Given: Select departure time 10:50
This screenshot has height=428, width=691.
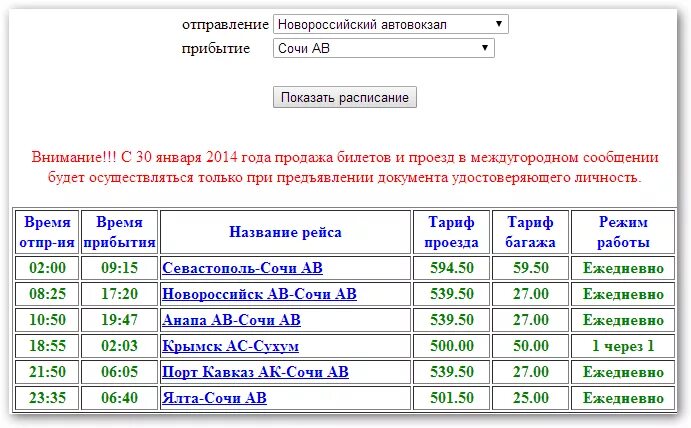Looking at the screenshot, I should [x=47, y=320].
